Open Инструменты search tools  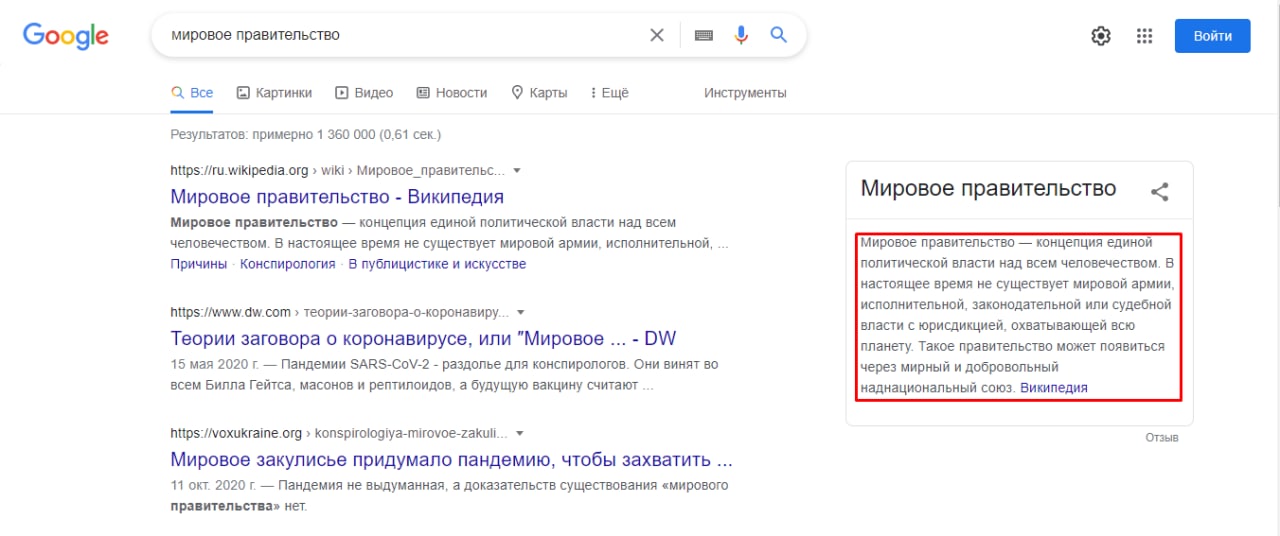click(x=745, y=93)
